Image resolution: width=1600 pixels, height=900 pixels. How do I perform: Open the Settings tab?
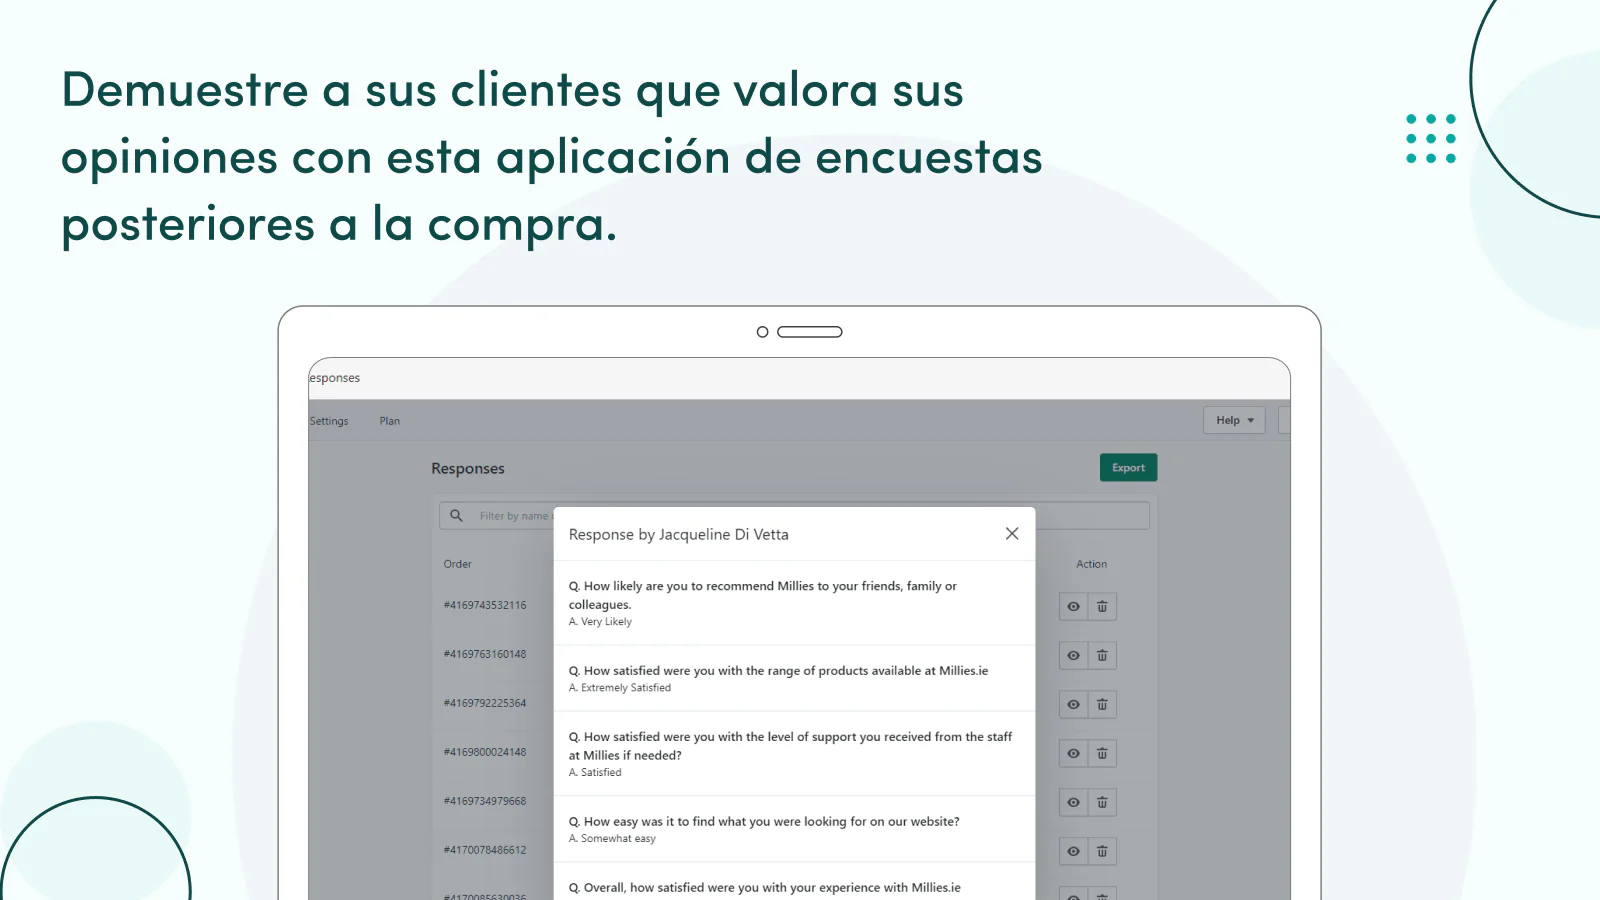[329, 421]
